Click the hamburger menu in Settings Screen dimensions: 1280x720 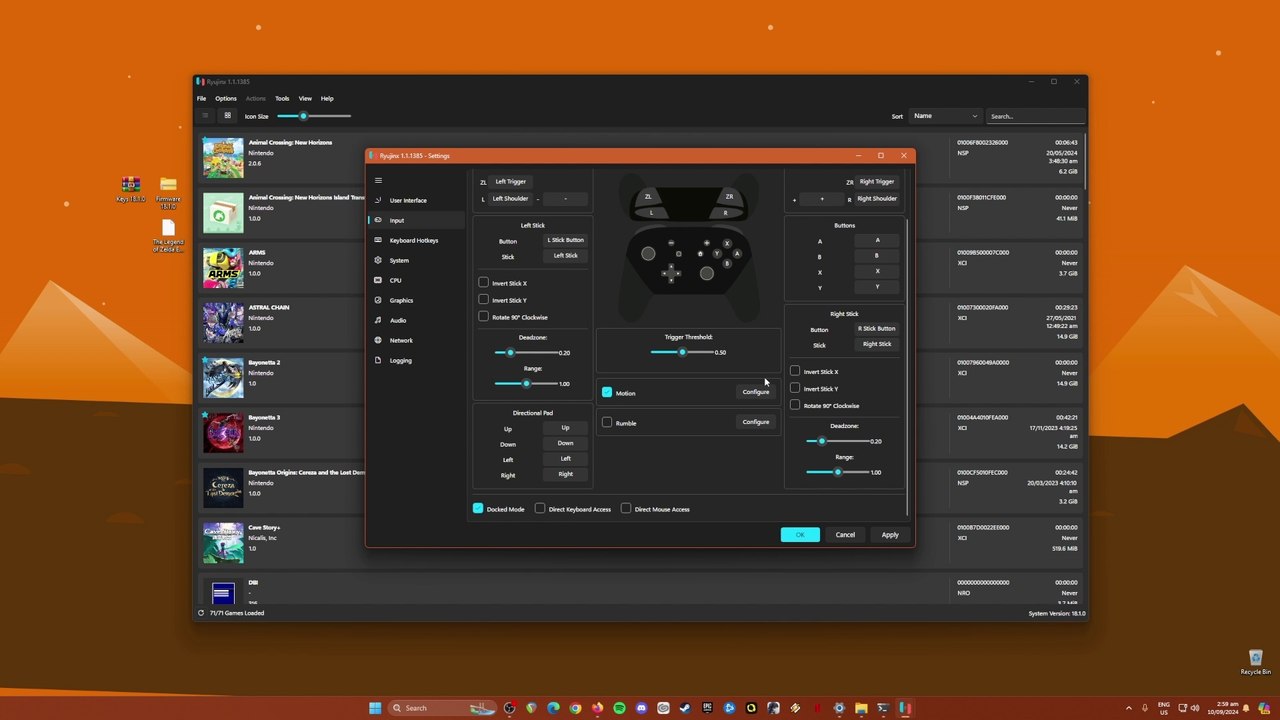(x=378, y=181)
